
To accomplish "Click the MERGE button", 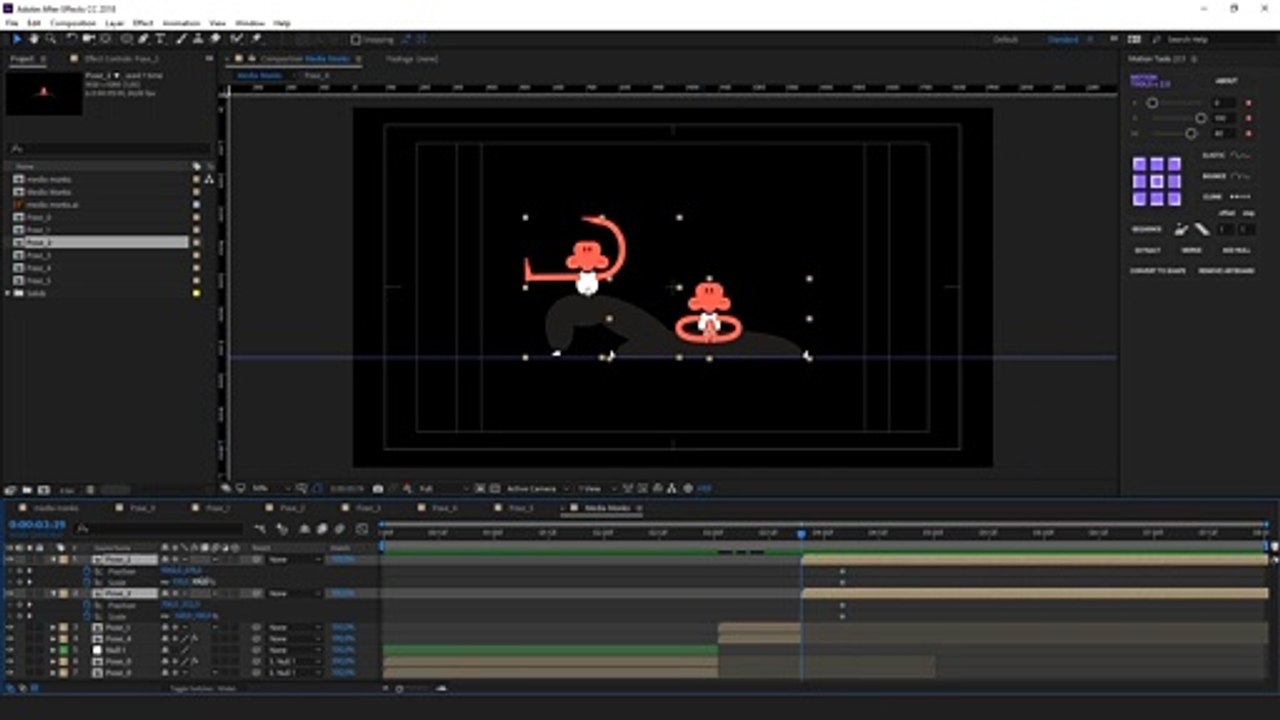I will pos(1191,250).
